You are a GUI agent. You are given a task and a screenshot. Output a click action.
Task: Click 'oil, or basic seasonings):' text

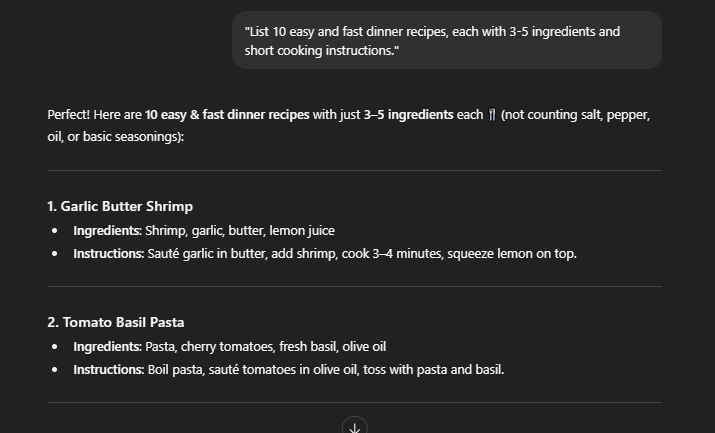click(116, 137)
